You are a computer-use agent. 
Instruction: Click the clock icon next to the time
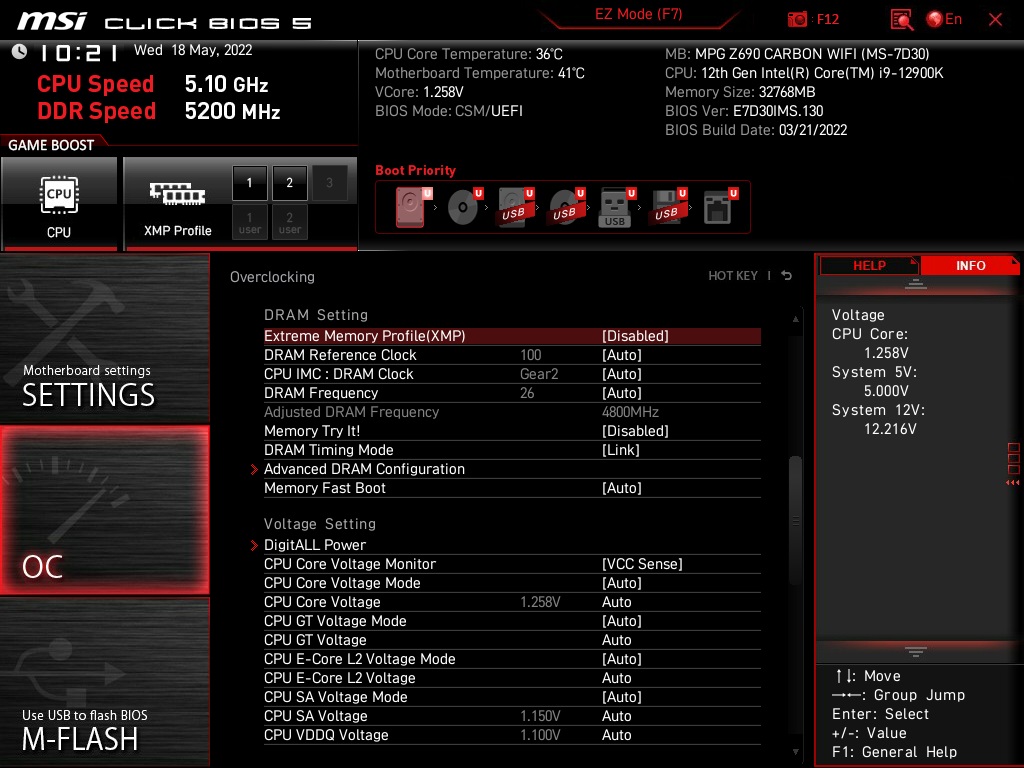click(x=20, y=52)
